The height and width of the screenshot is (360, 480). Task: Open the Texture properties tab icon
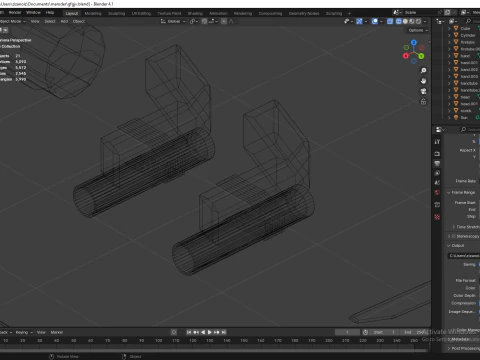click(437, 217)
